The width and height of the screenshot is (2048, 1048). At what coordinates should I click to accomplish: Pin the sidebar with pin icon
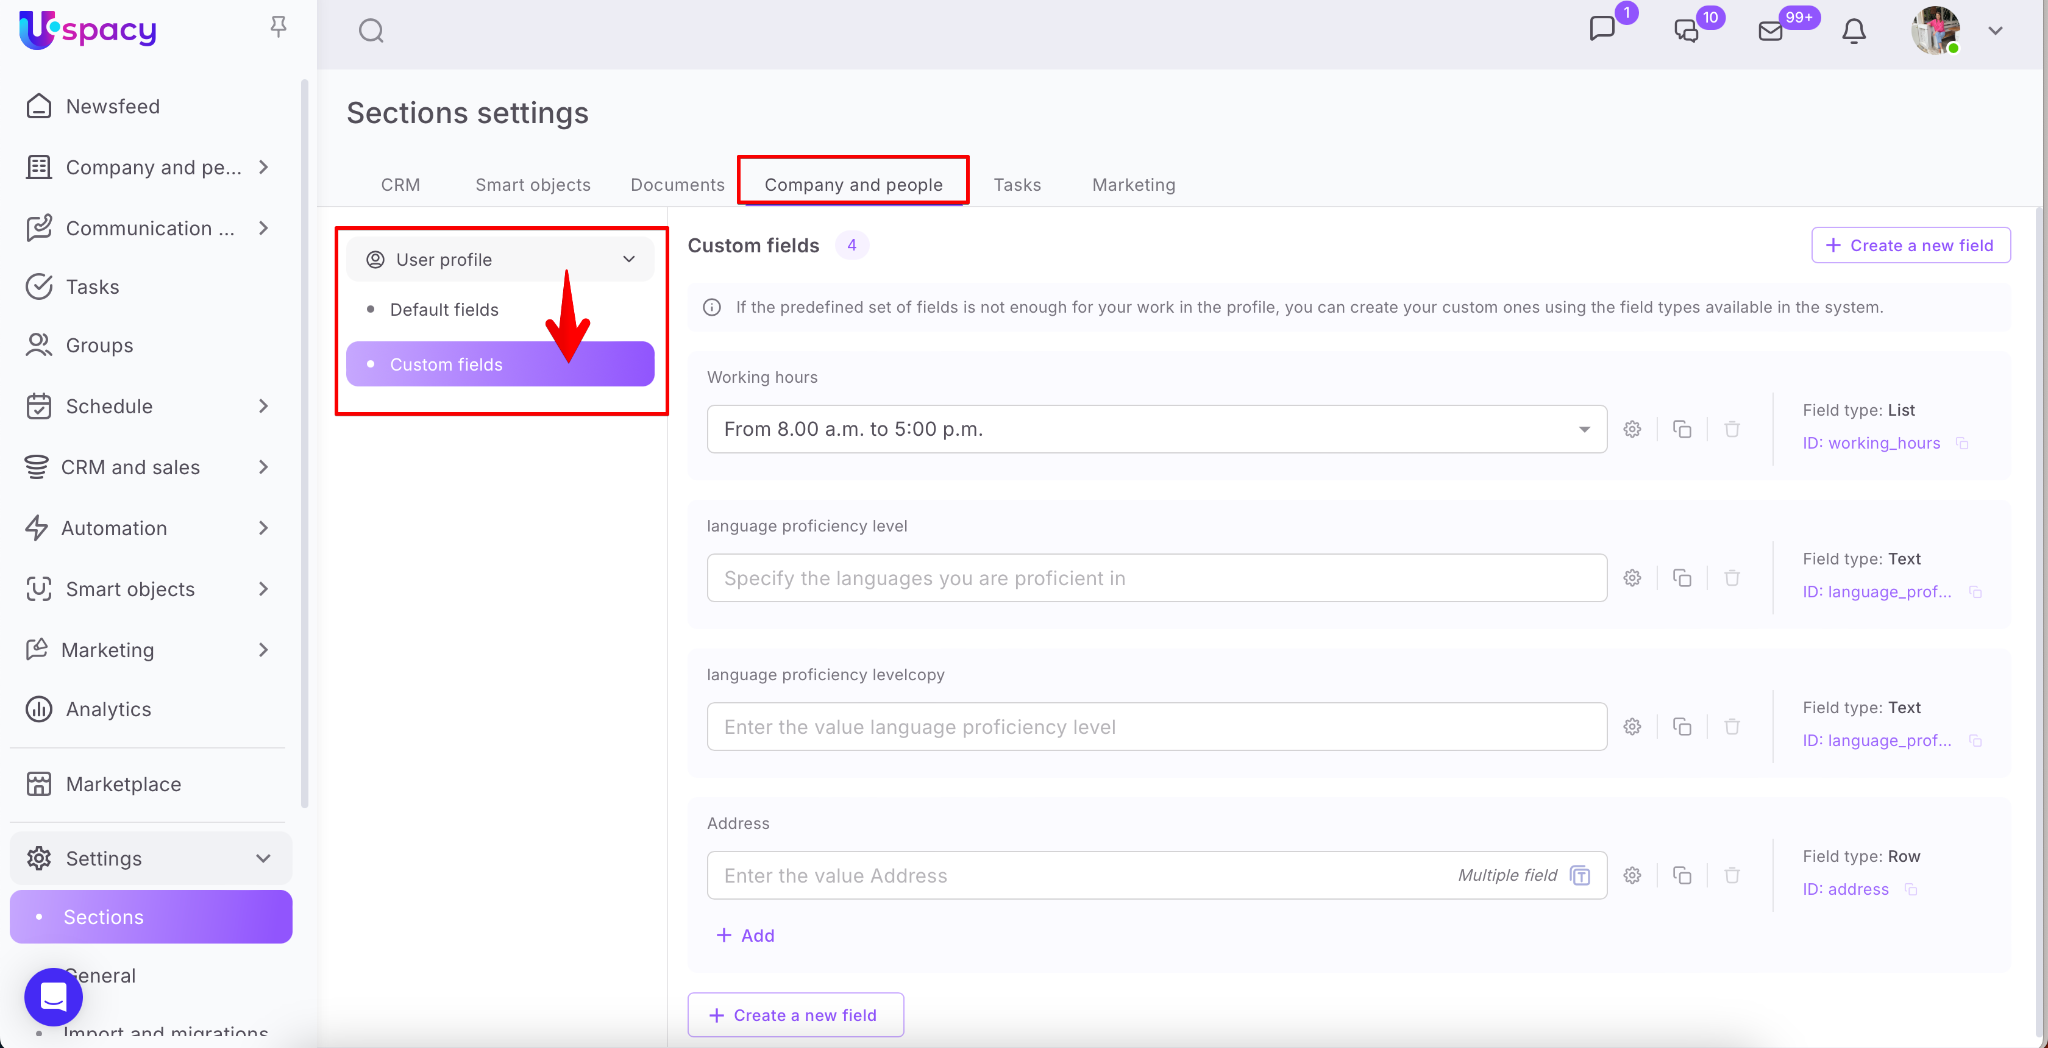[278, 27]
